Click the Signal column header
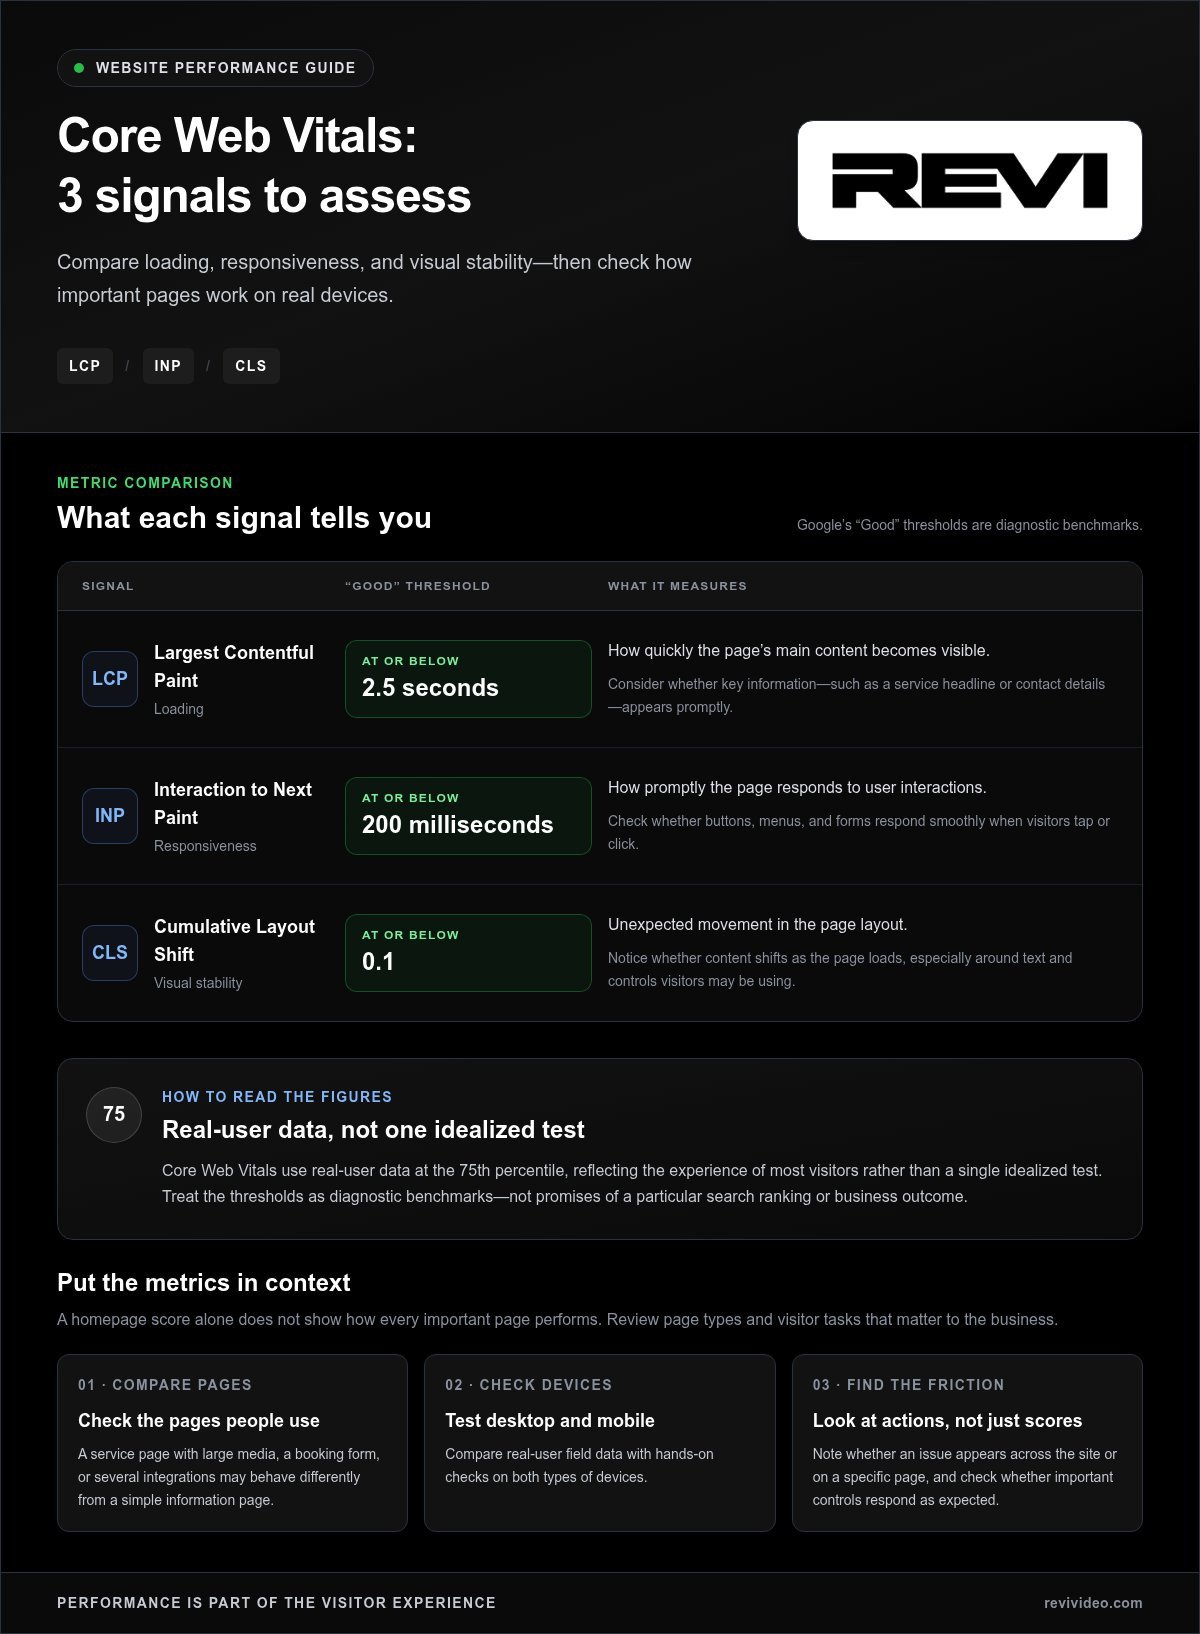The image size is (1200, 1634). pos(108,586)
